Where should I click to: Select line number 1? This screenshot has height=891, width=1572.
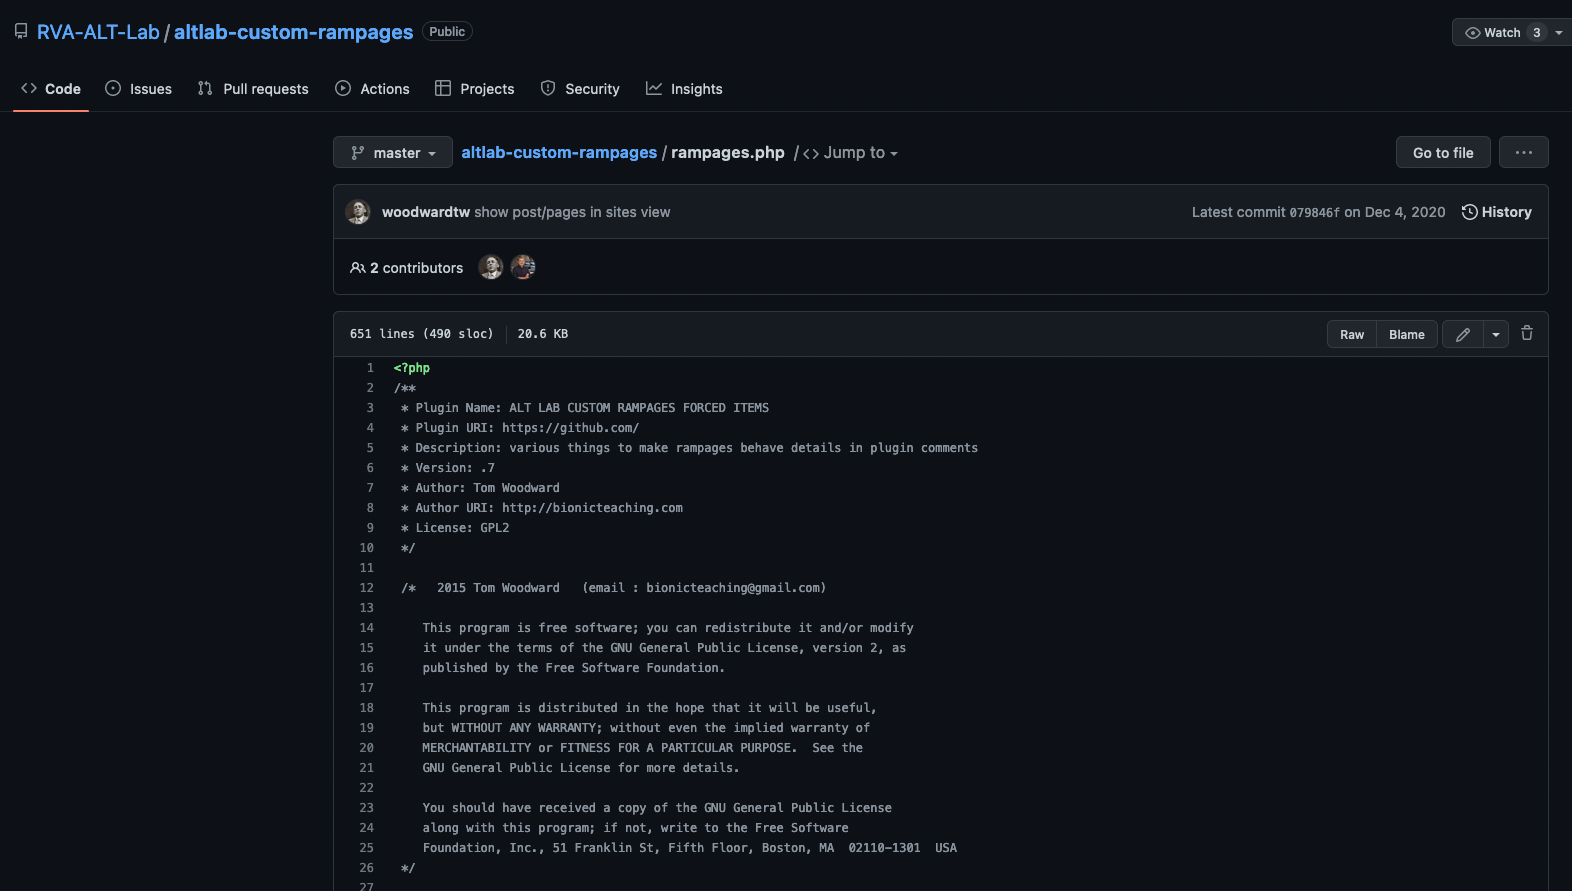(370, 368)
